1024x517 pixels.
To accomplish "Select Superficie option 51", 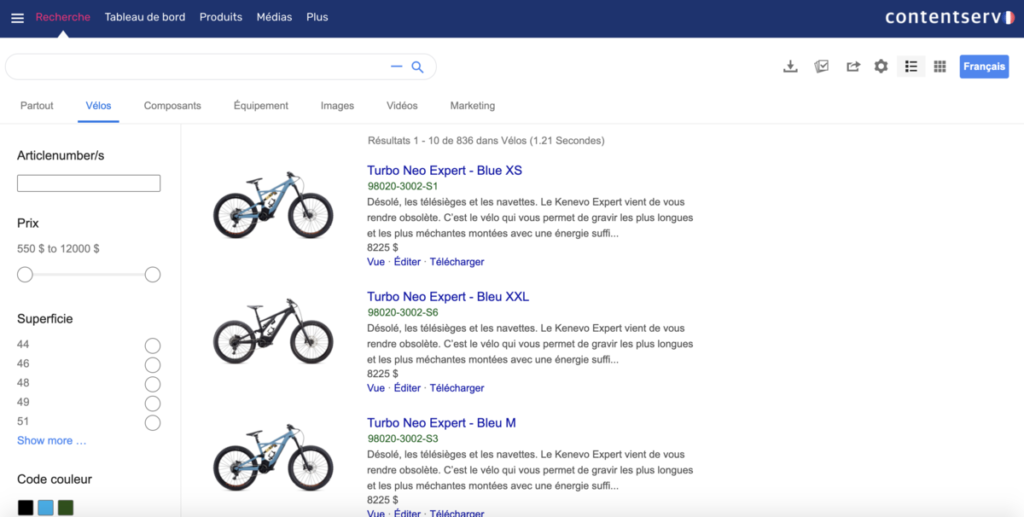I will (152, 423).
